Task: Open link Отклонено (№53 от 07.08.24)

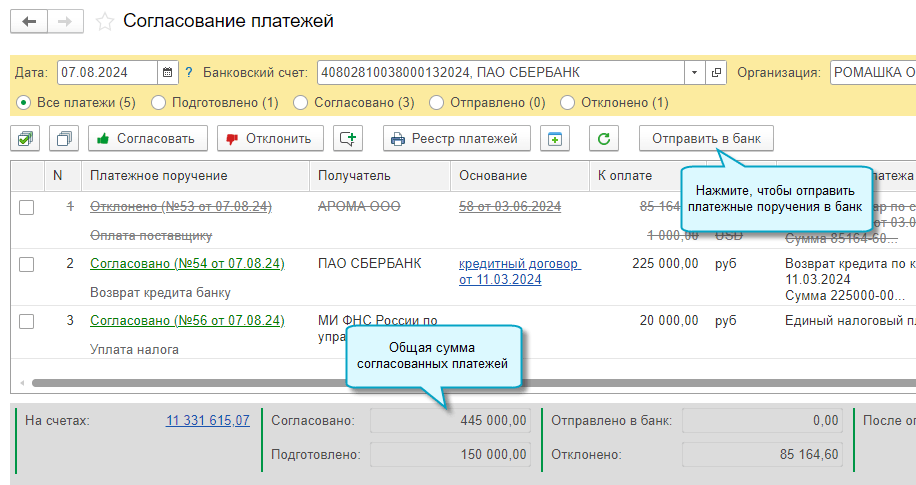Action: (181, 206)
